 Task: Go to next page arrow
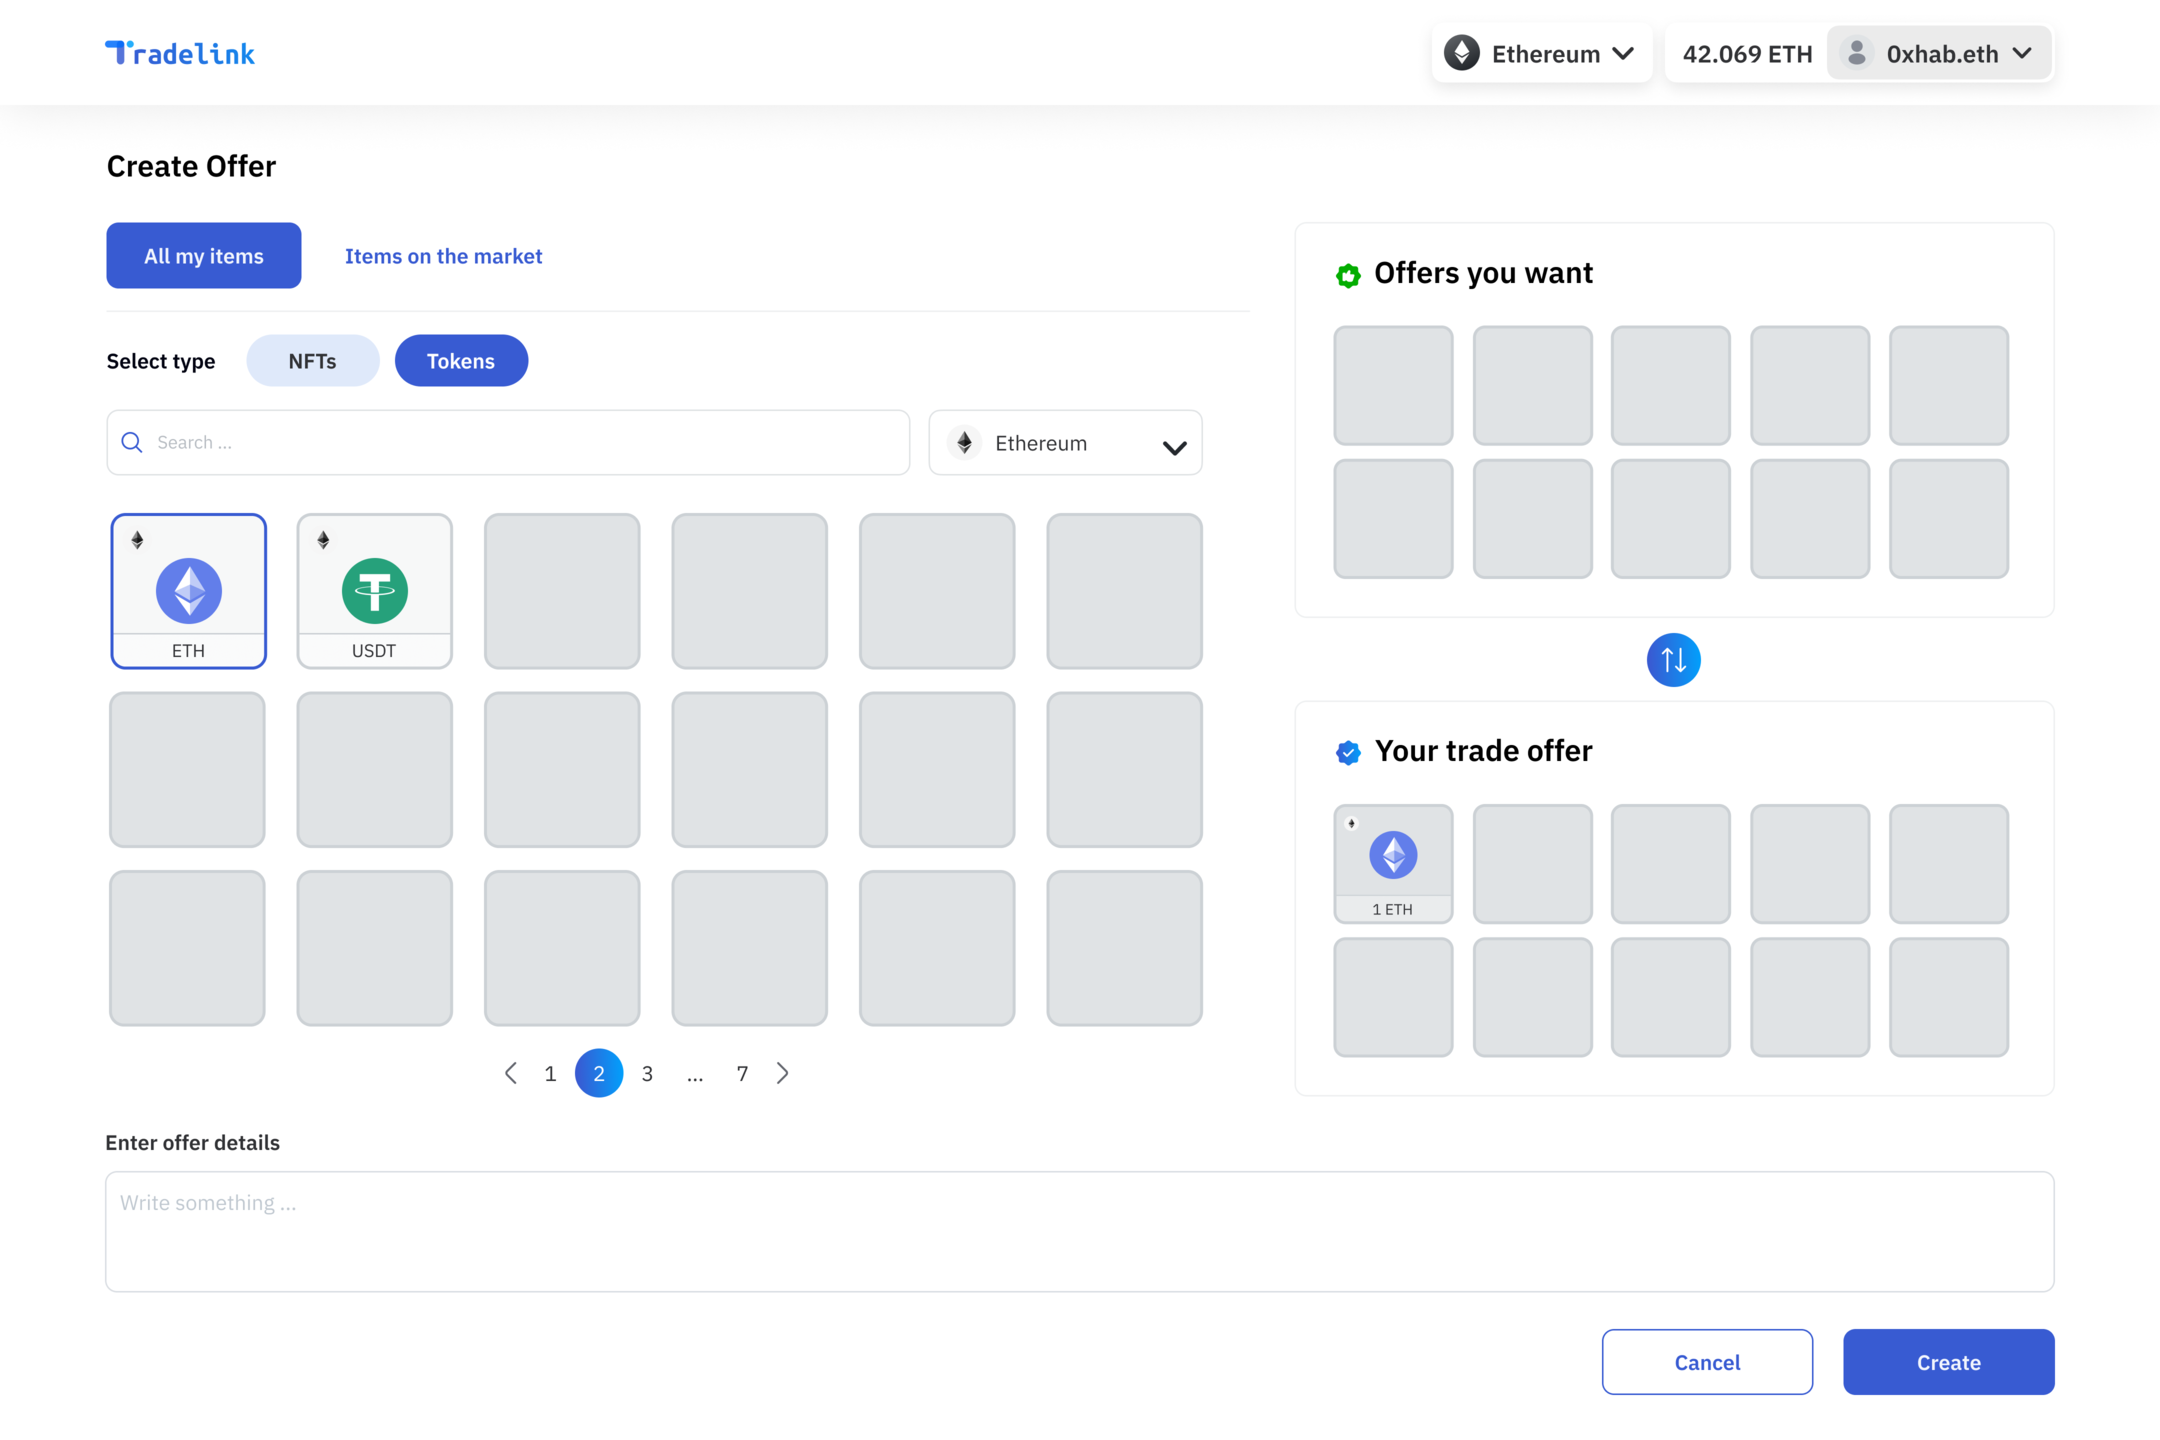pyautogui.click(x=783, y=1073)
